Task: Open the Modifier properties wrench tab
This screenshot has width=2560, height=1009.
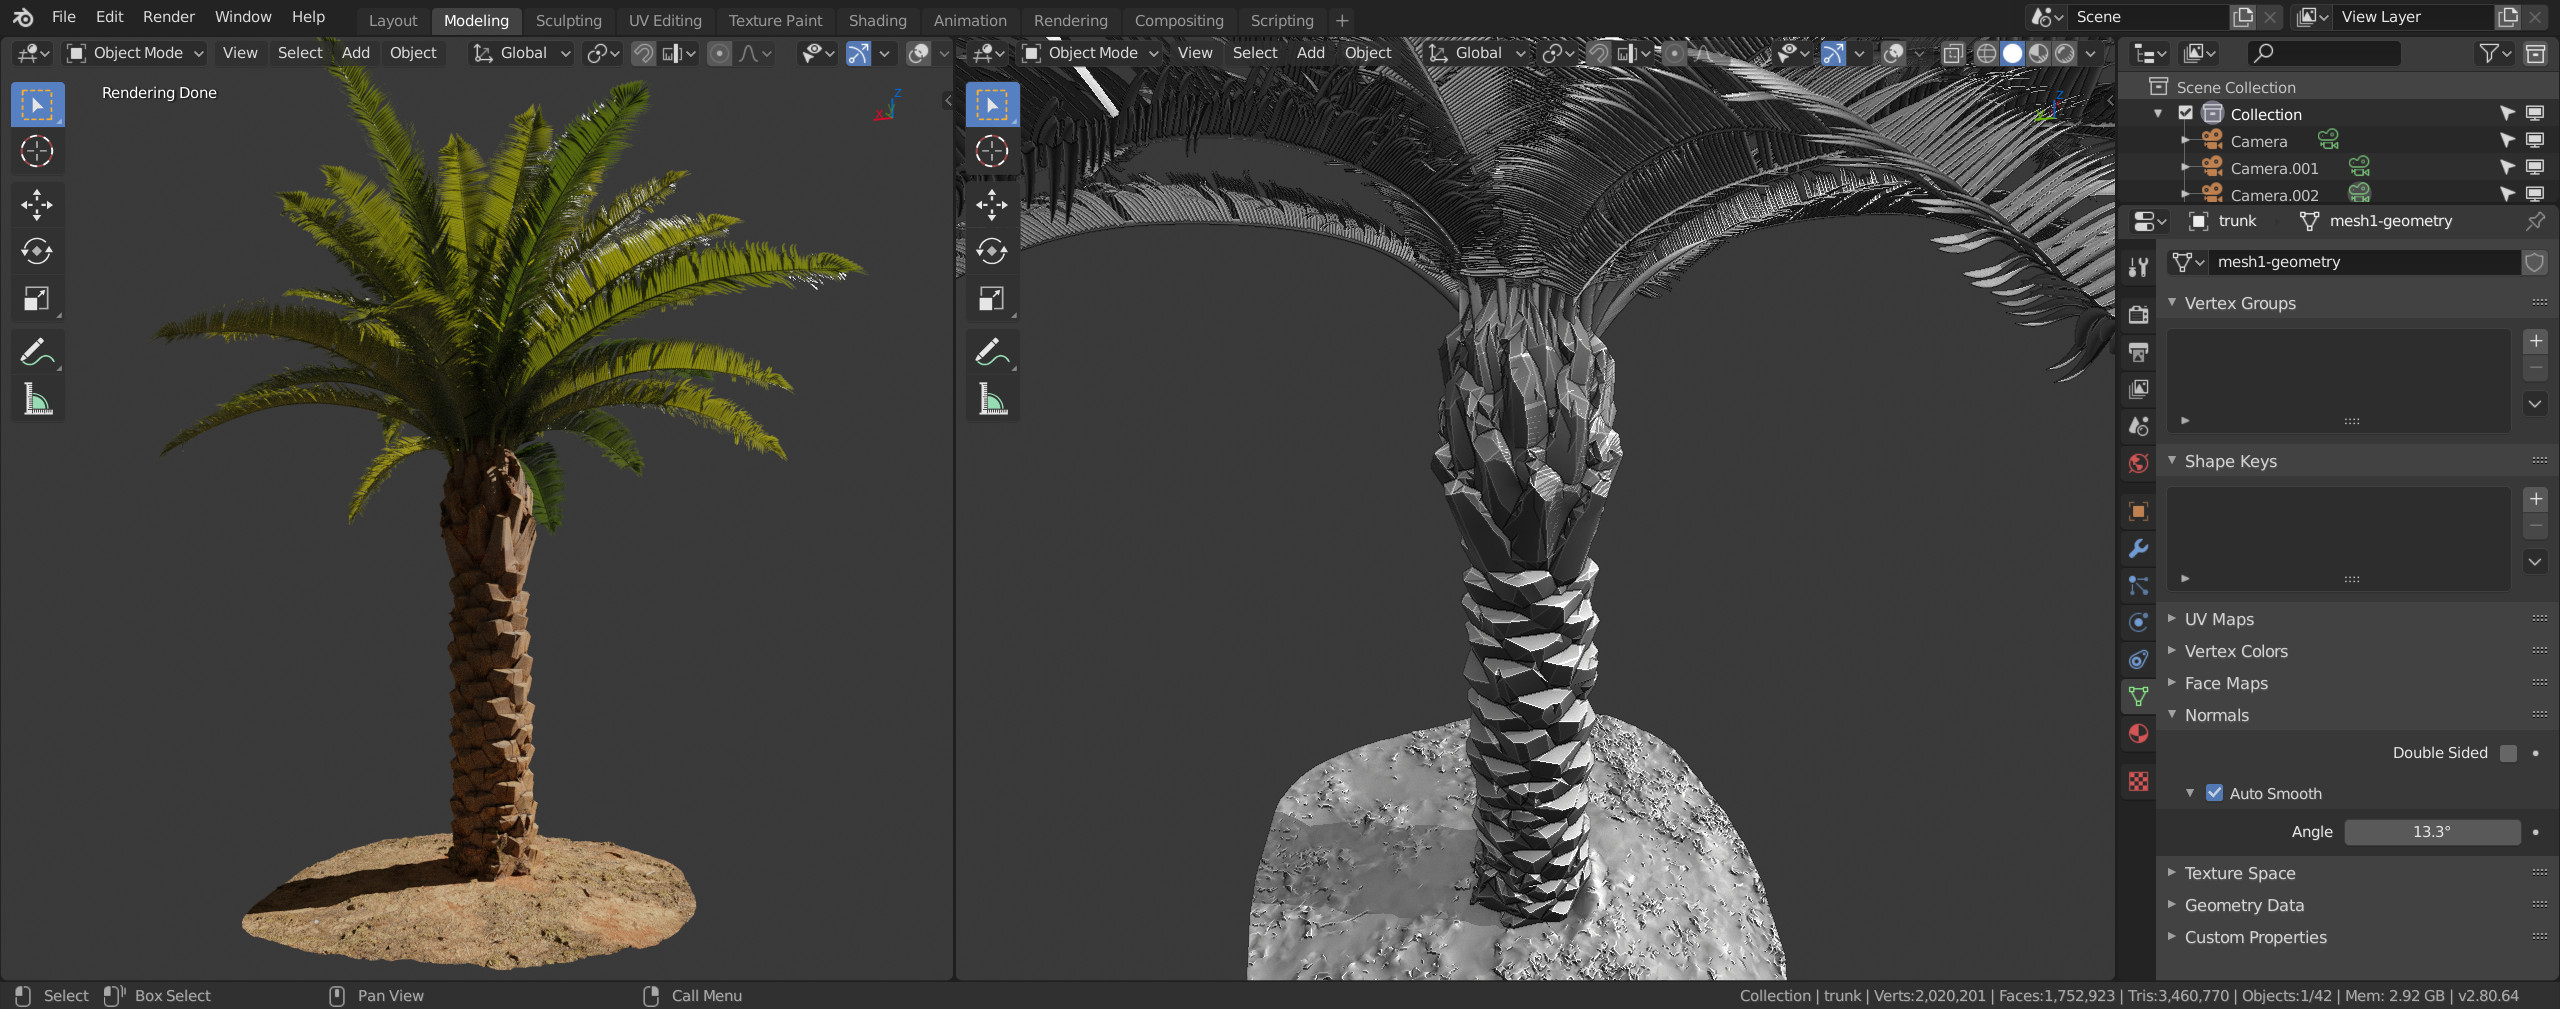Action: [x=2138, y=548]
